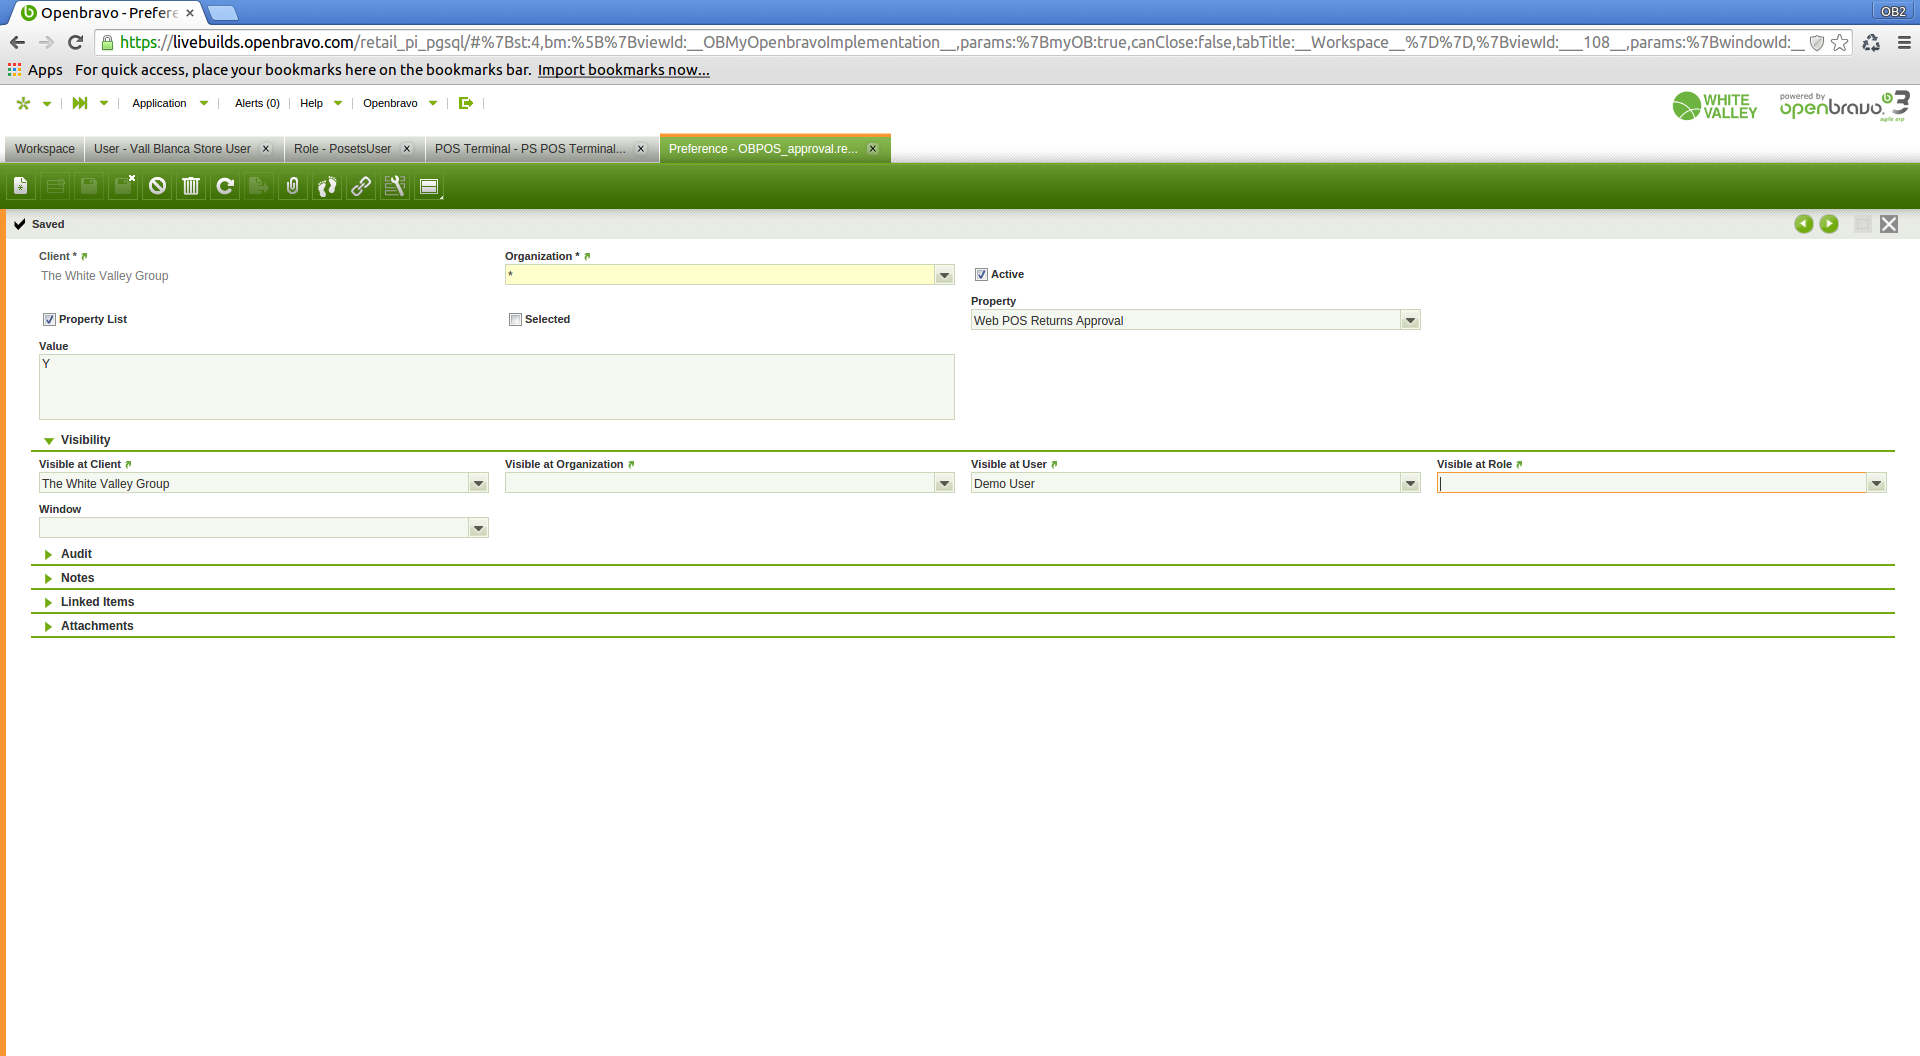Reload the browser page
The height and width of the screenshot is (1056, 1920).
(75, 42)
